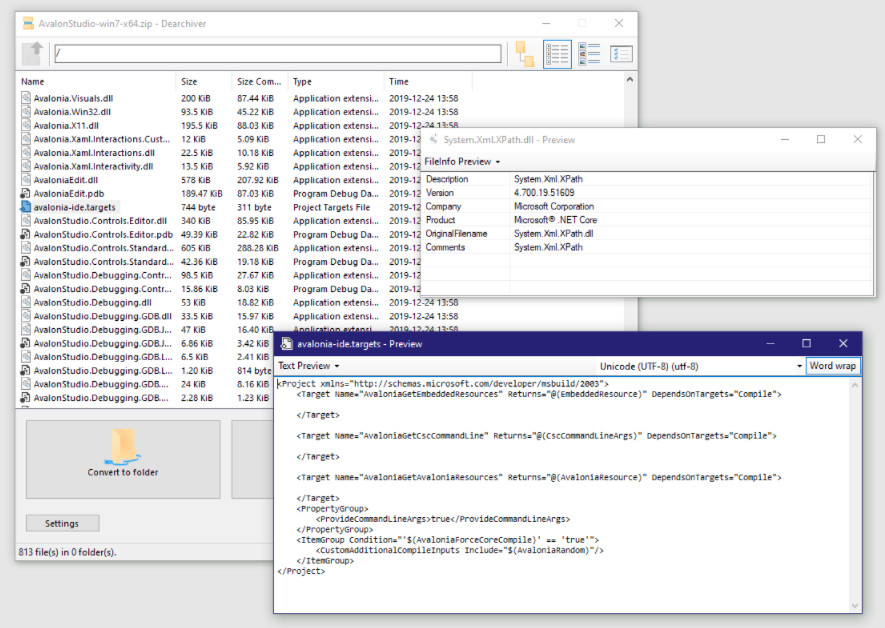The height and width of the screenshot is (628, 885).
Task: Click the AvalonStudio.Debugging.GDB.dll file icon
Action: click(25, 316)
